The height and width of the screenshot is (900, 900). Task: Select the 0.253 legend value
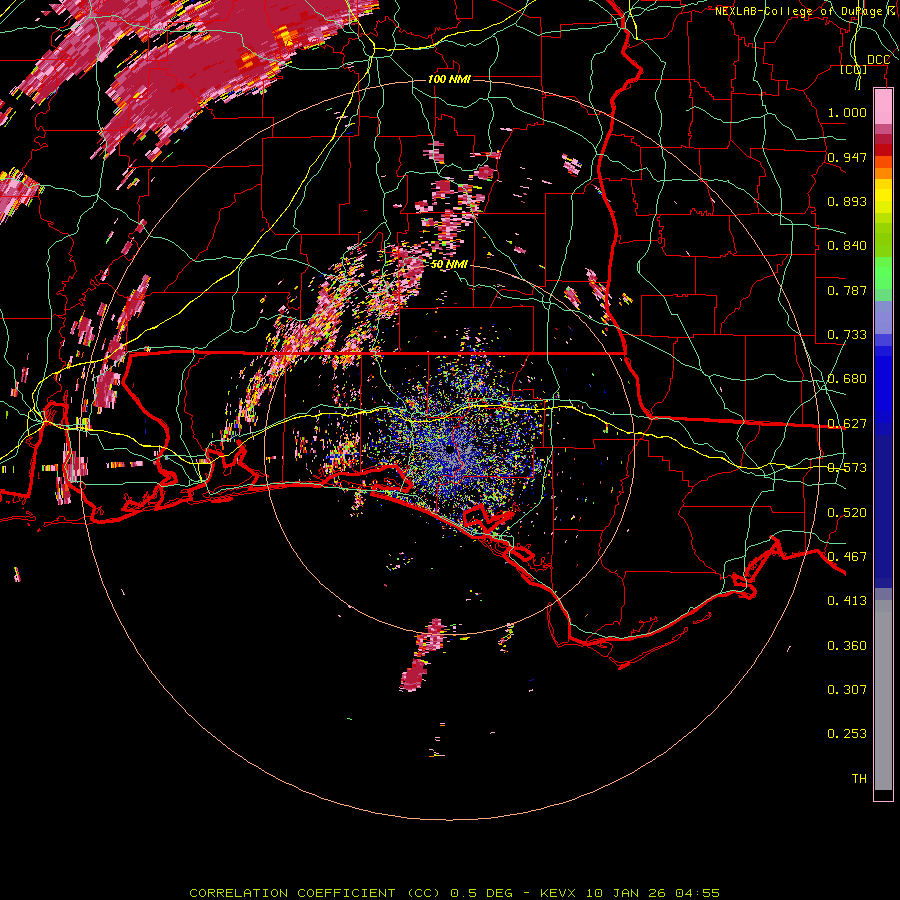tap(847, 734)
